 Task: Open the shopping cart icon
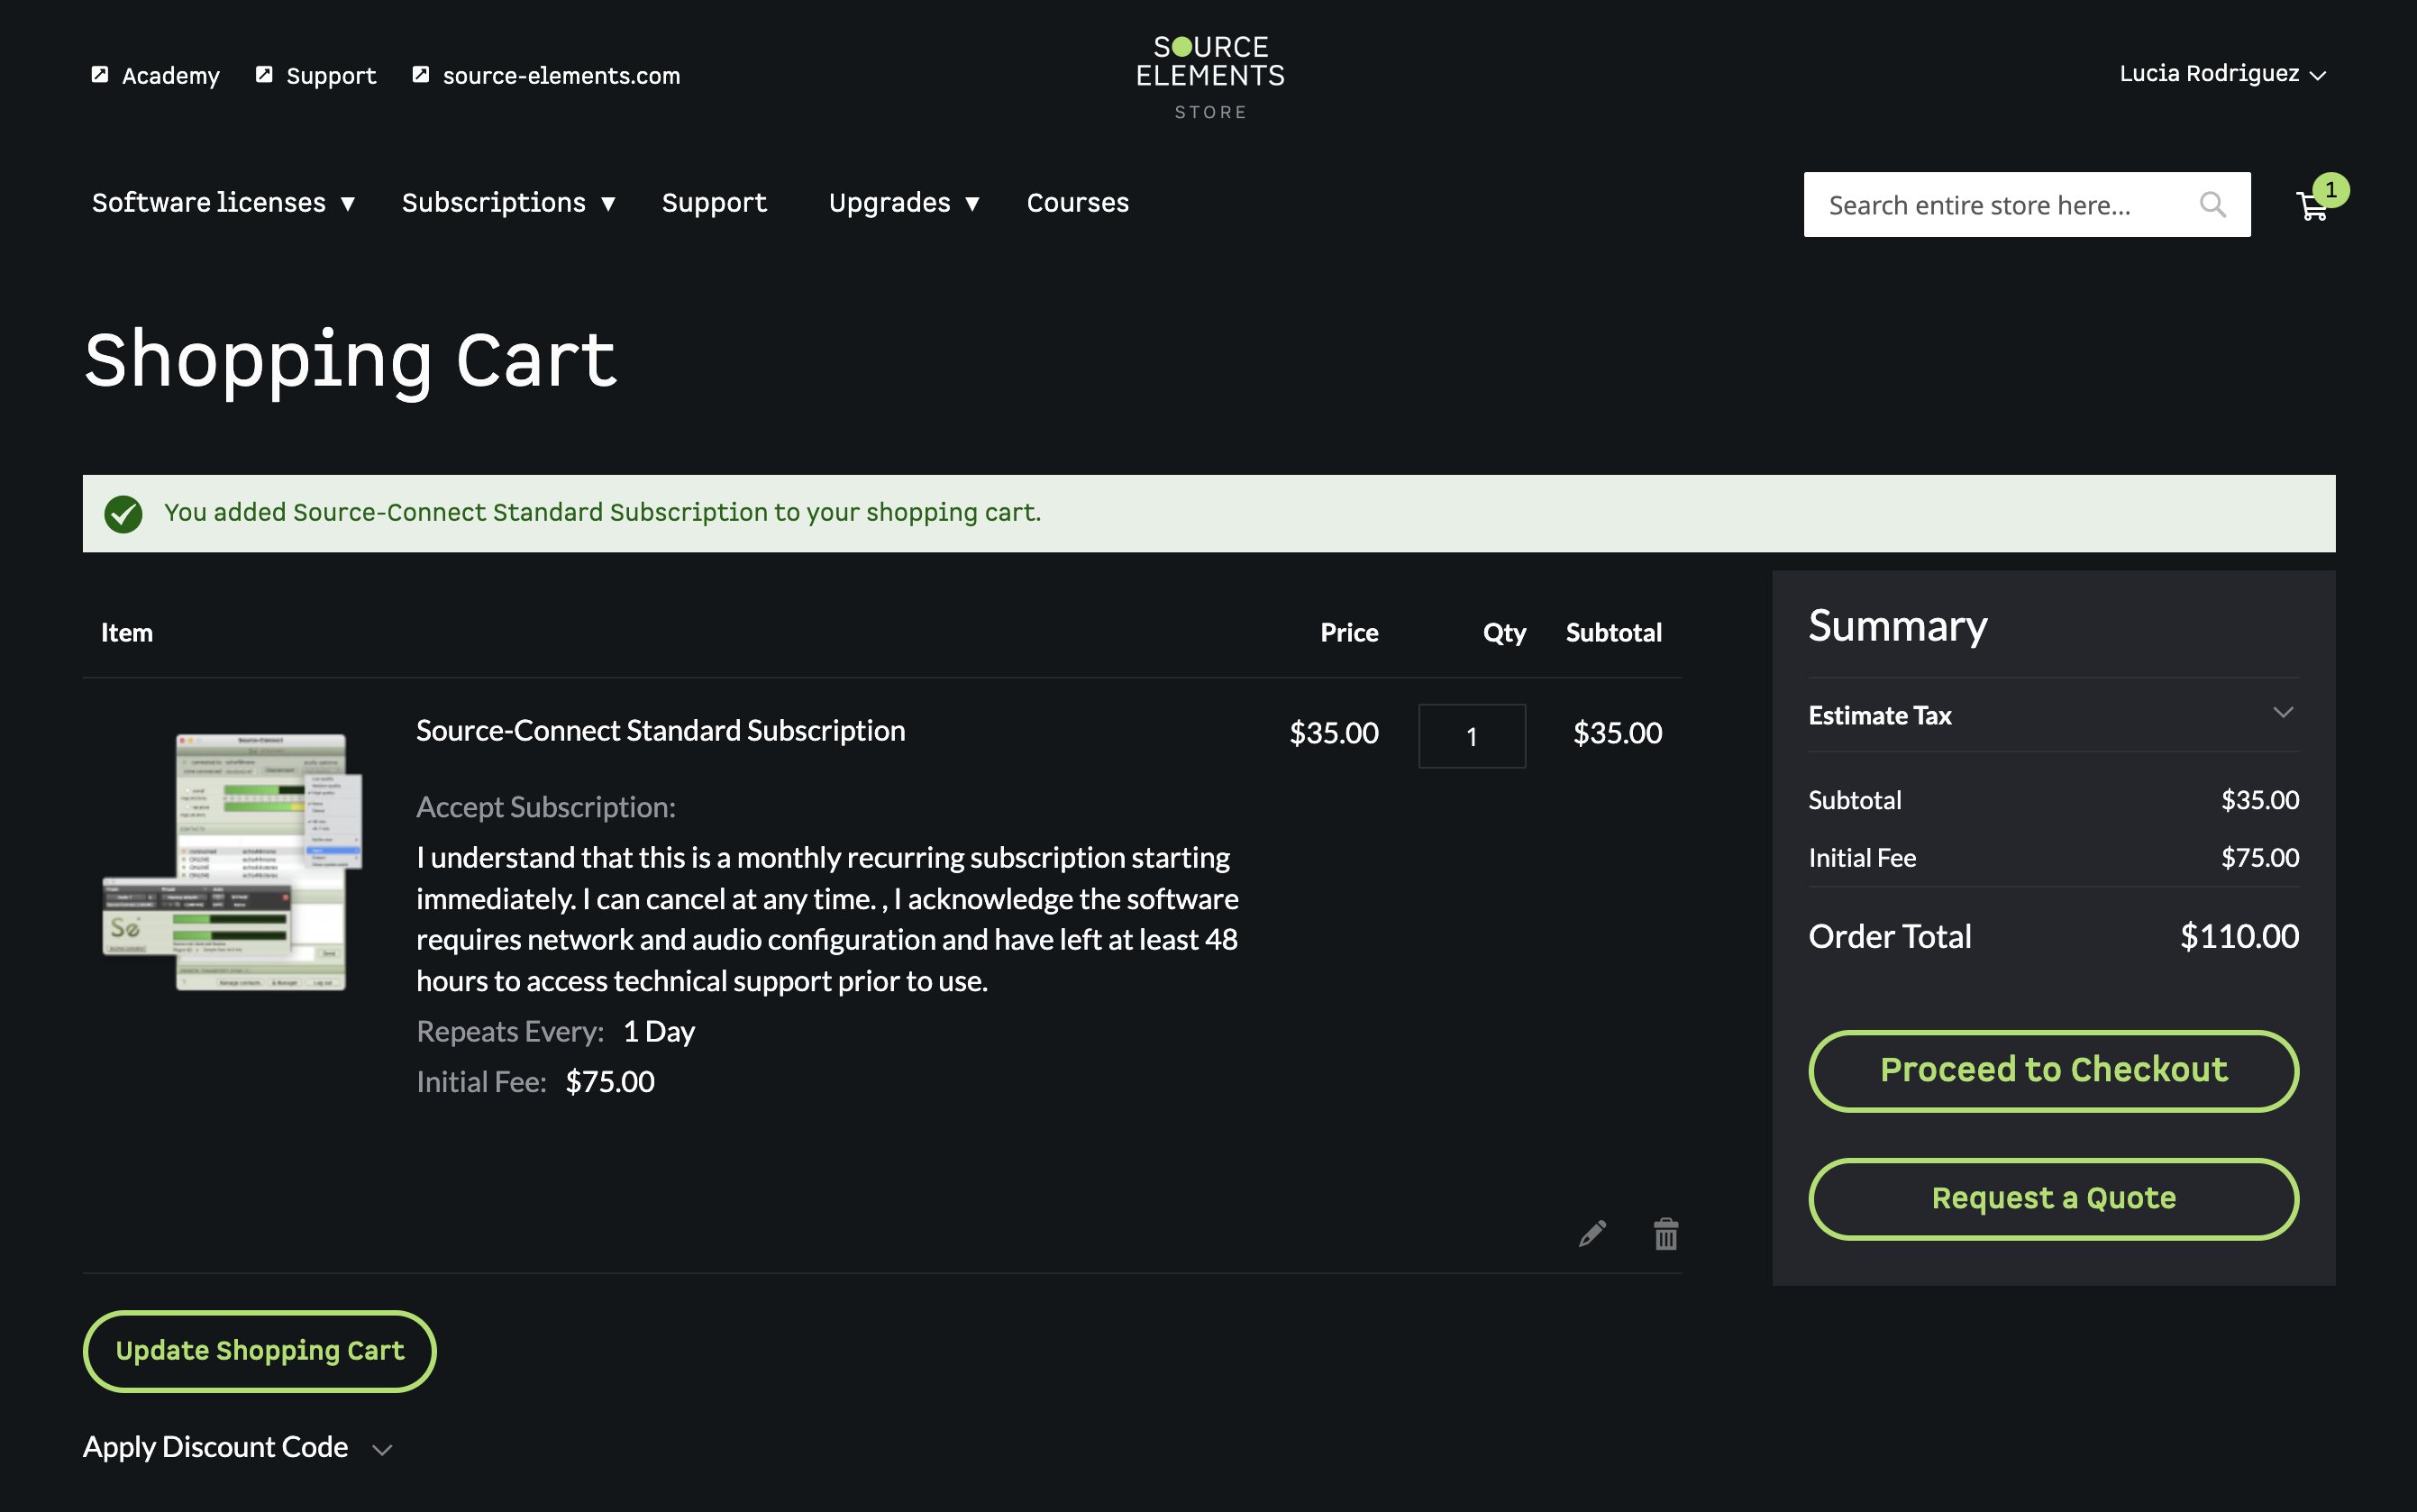[x=2311, y=206]
